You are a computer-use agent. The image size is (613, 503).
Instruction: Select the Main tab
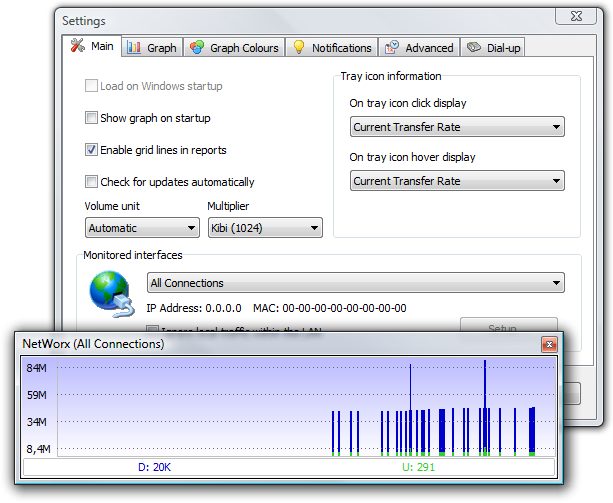91,46
